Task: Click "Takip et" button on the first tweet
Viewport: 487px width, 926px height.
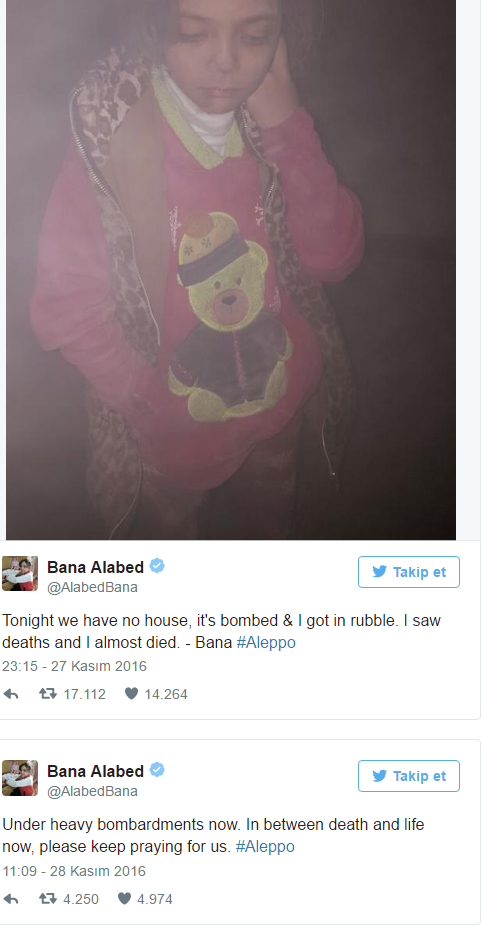Action: click(408, 572)
